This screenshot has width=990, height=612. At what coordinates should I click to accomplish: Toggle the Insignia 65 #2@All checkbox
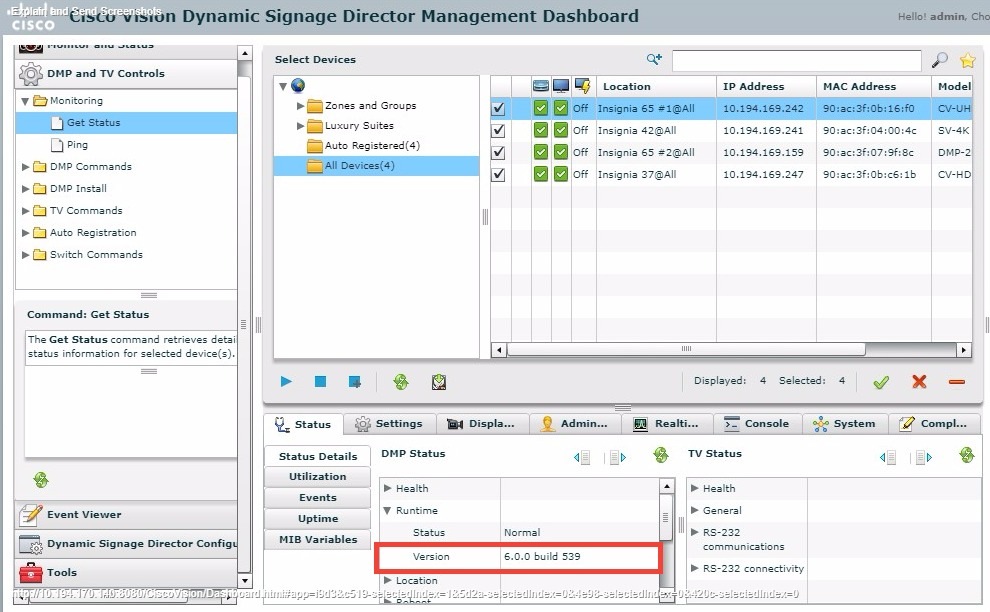497,151
